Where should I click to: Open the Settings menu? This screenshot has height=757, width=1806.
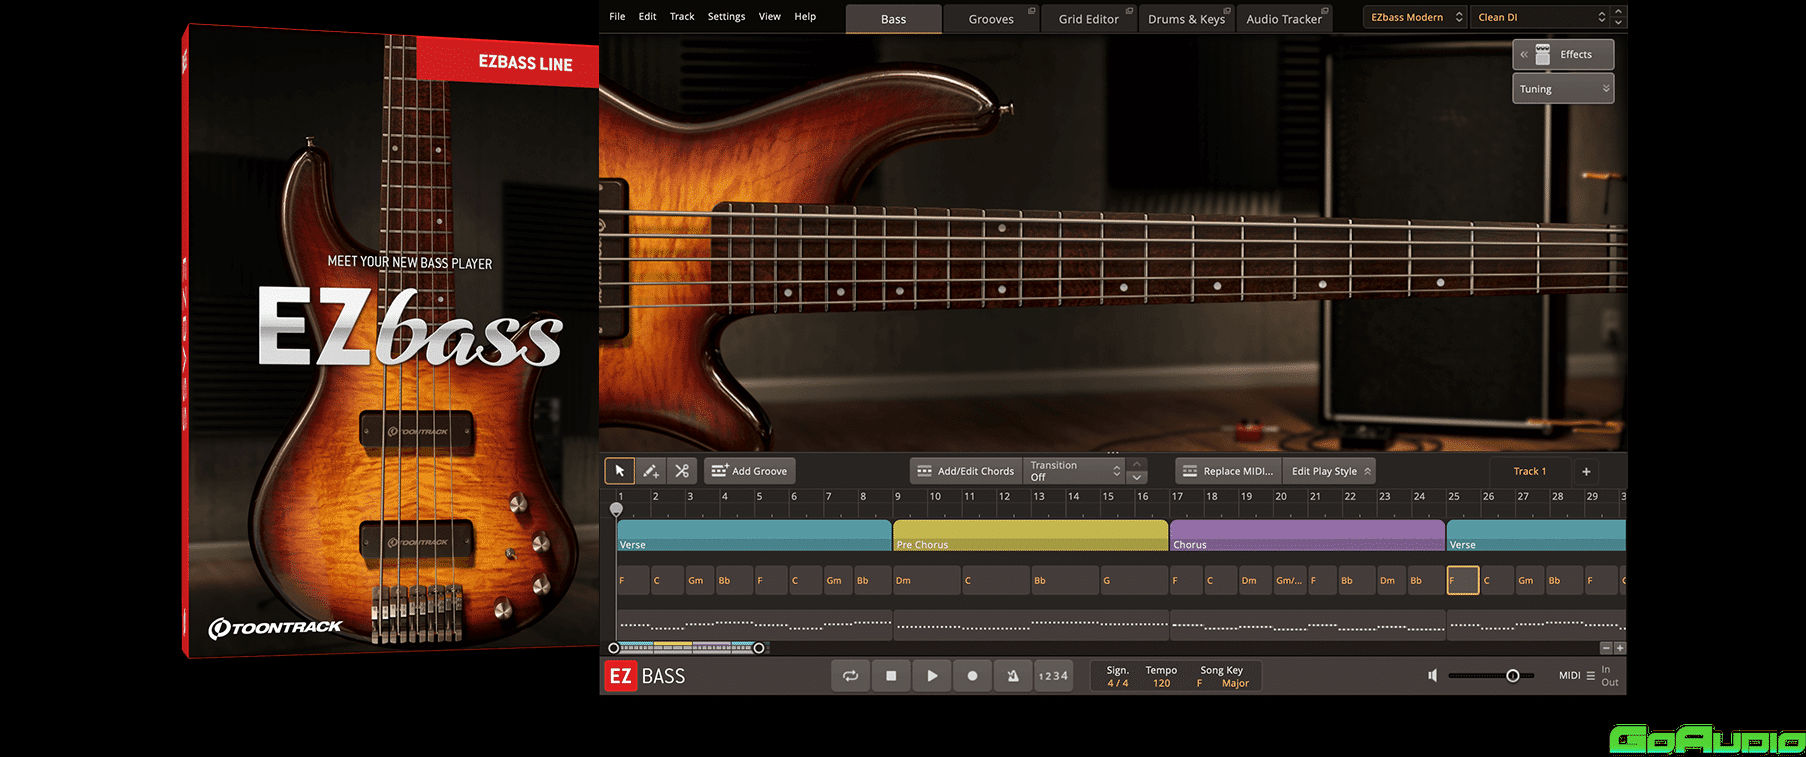click(x=726, y=16)
